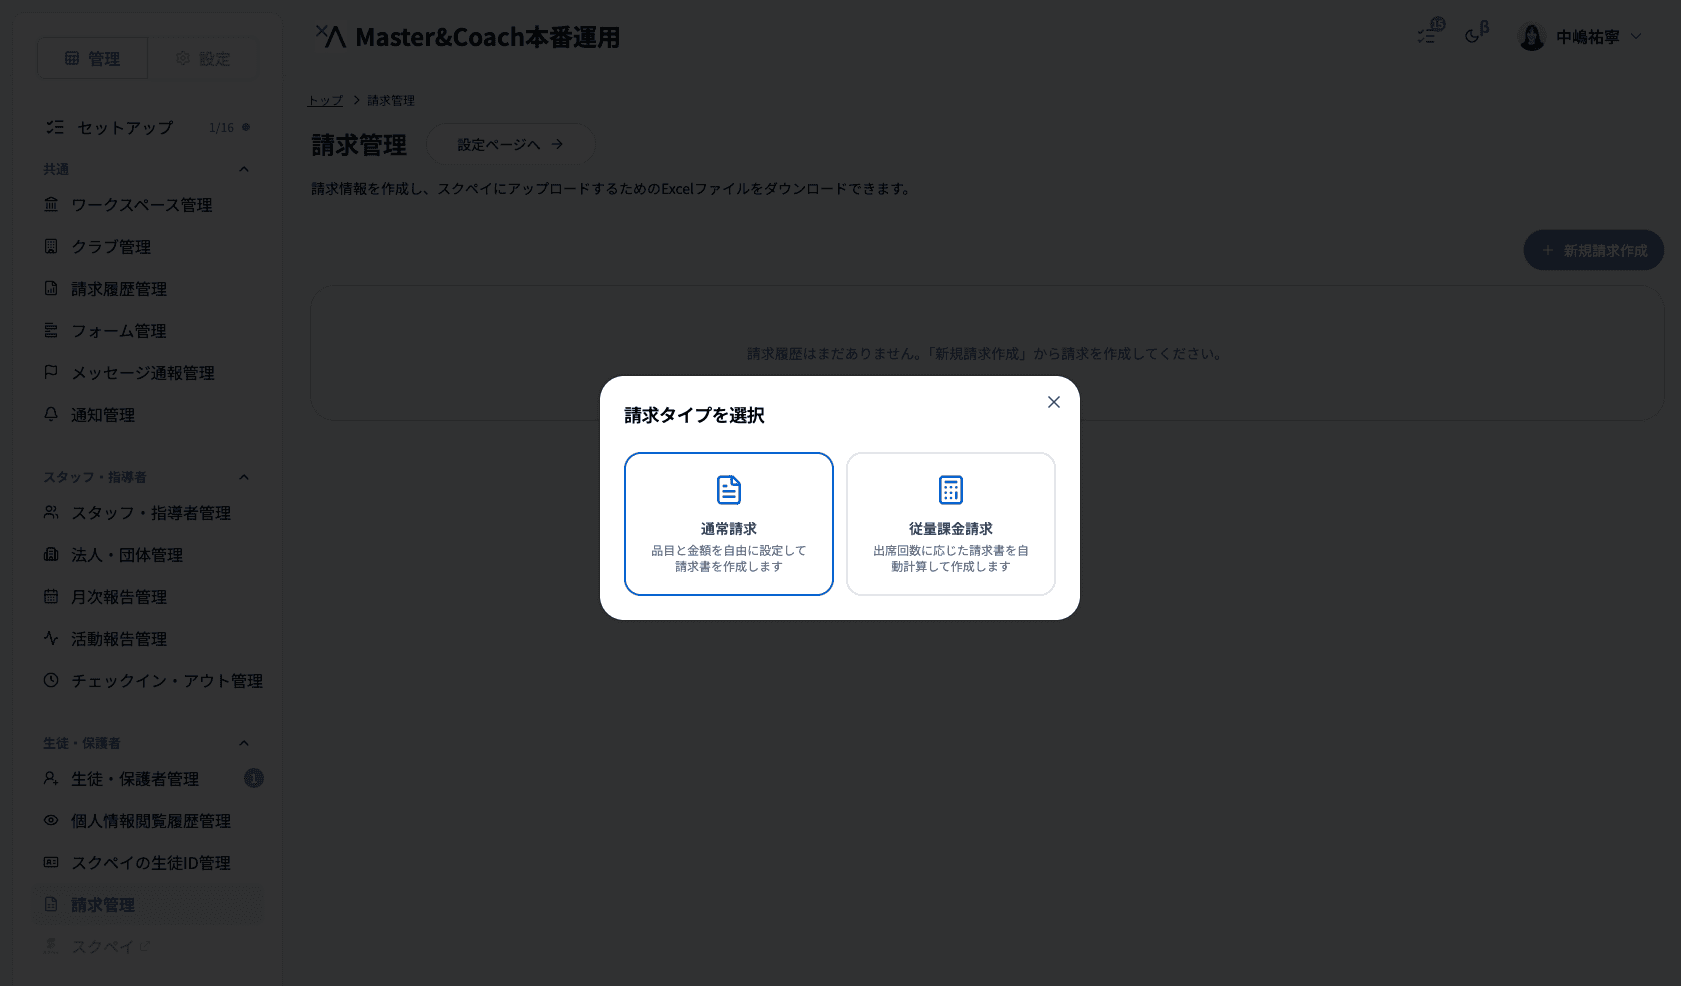Click the plus icon in 新規請求作成

click(1548, 250)
